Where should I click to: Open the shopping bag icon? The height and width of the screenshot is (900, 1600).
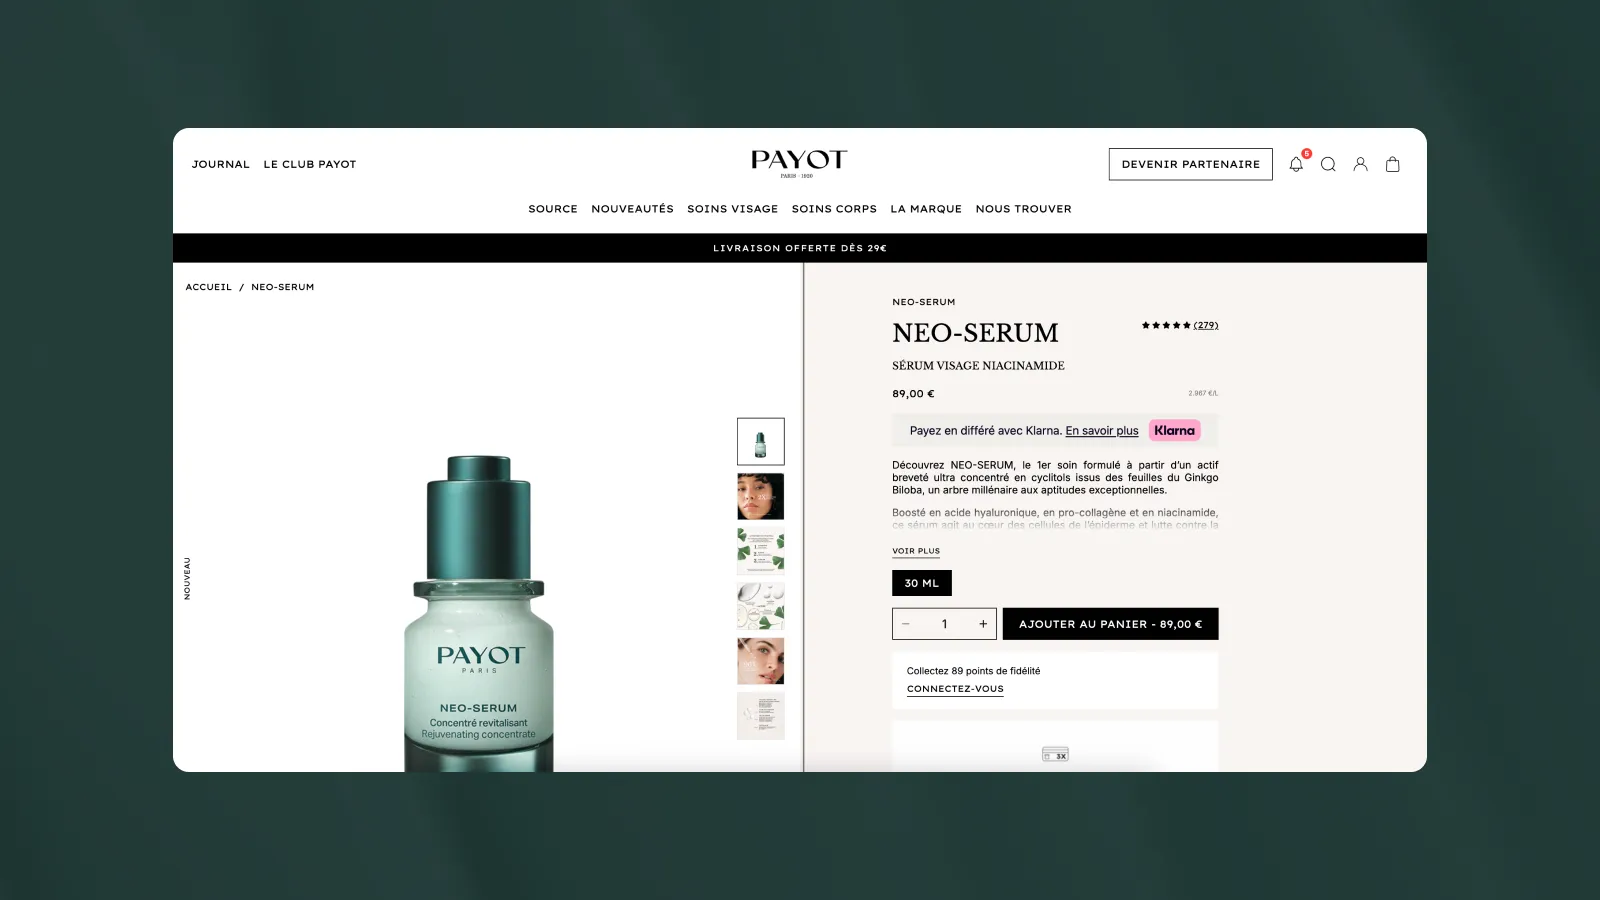click(x=1392, y=164)
